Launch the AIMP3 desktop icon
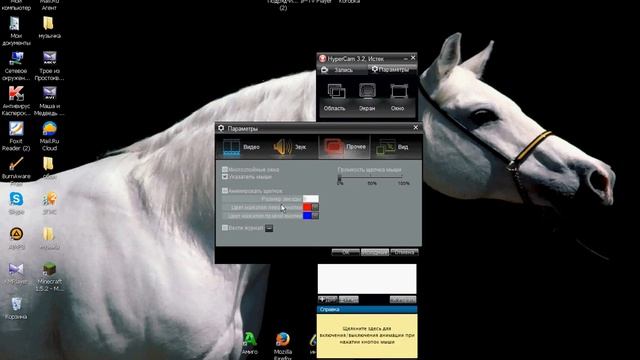 pyautogui.click(x=16, y=238)
